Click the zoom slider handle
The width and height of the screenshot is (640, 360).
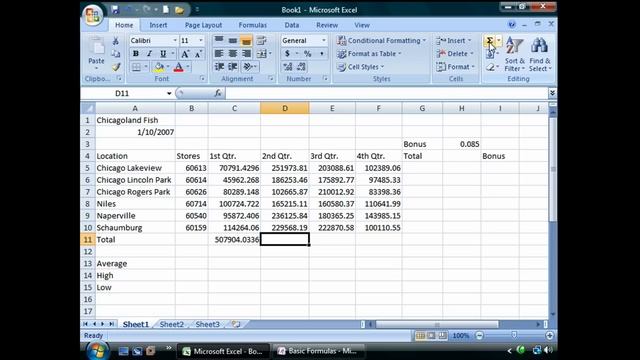[514, 336]
